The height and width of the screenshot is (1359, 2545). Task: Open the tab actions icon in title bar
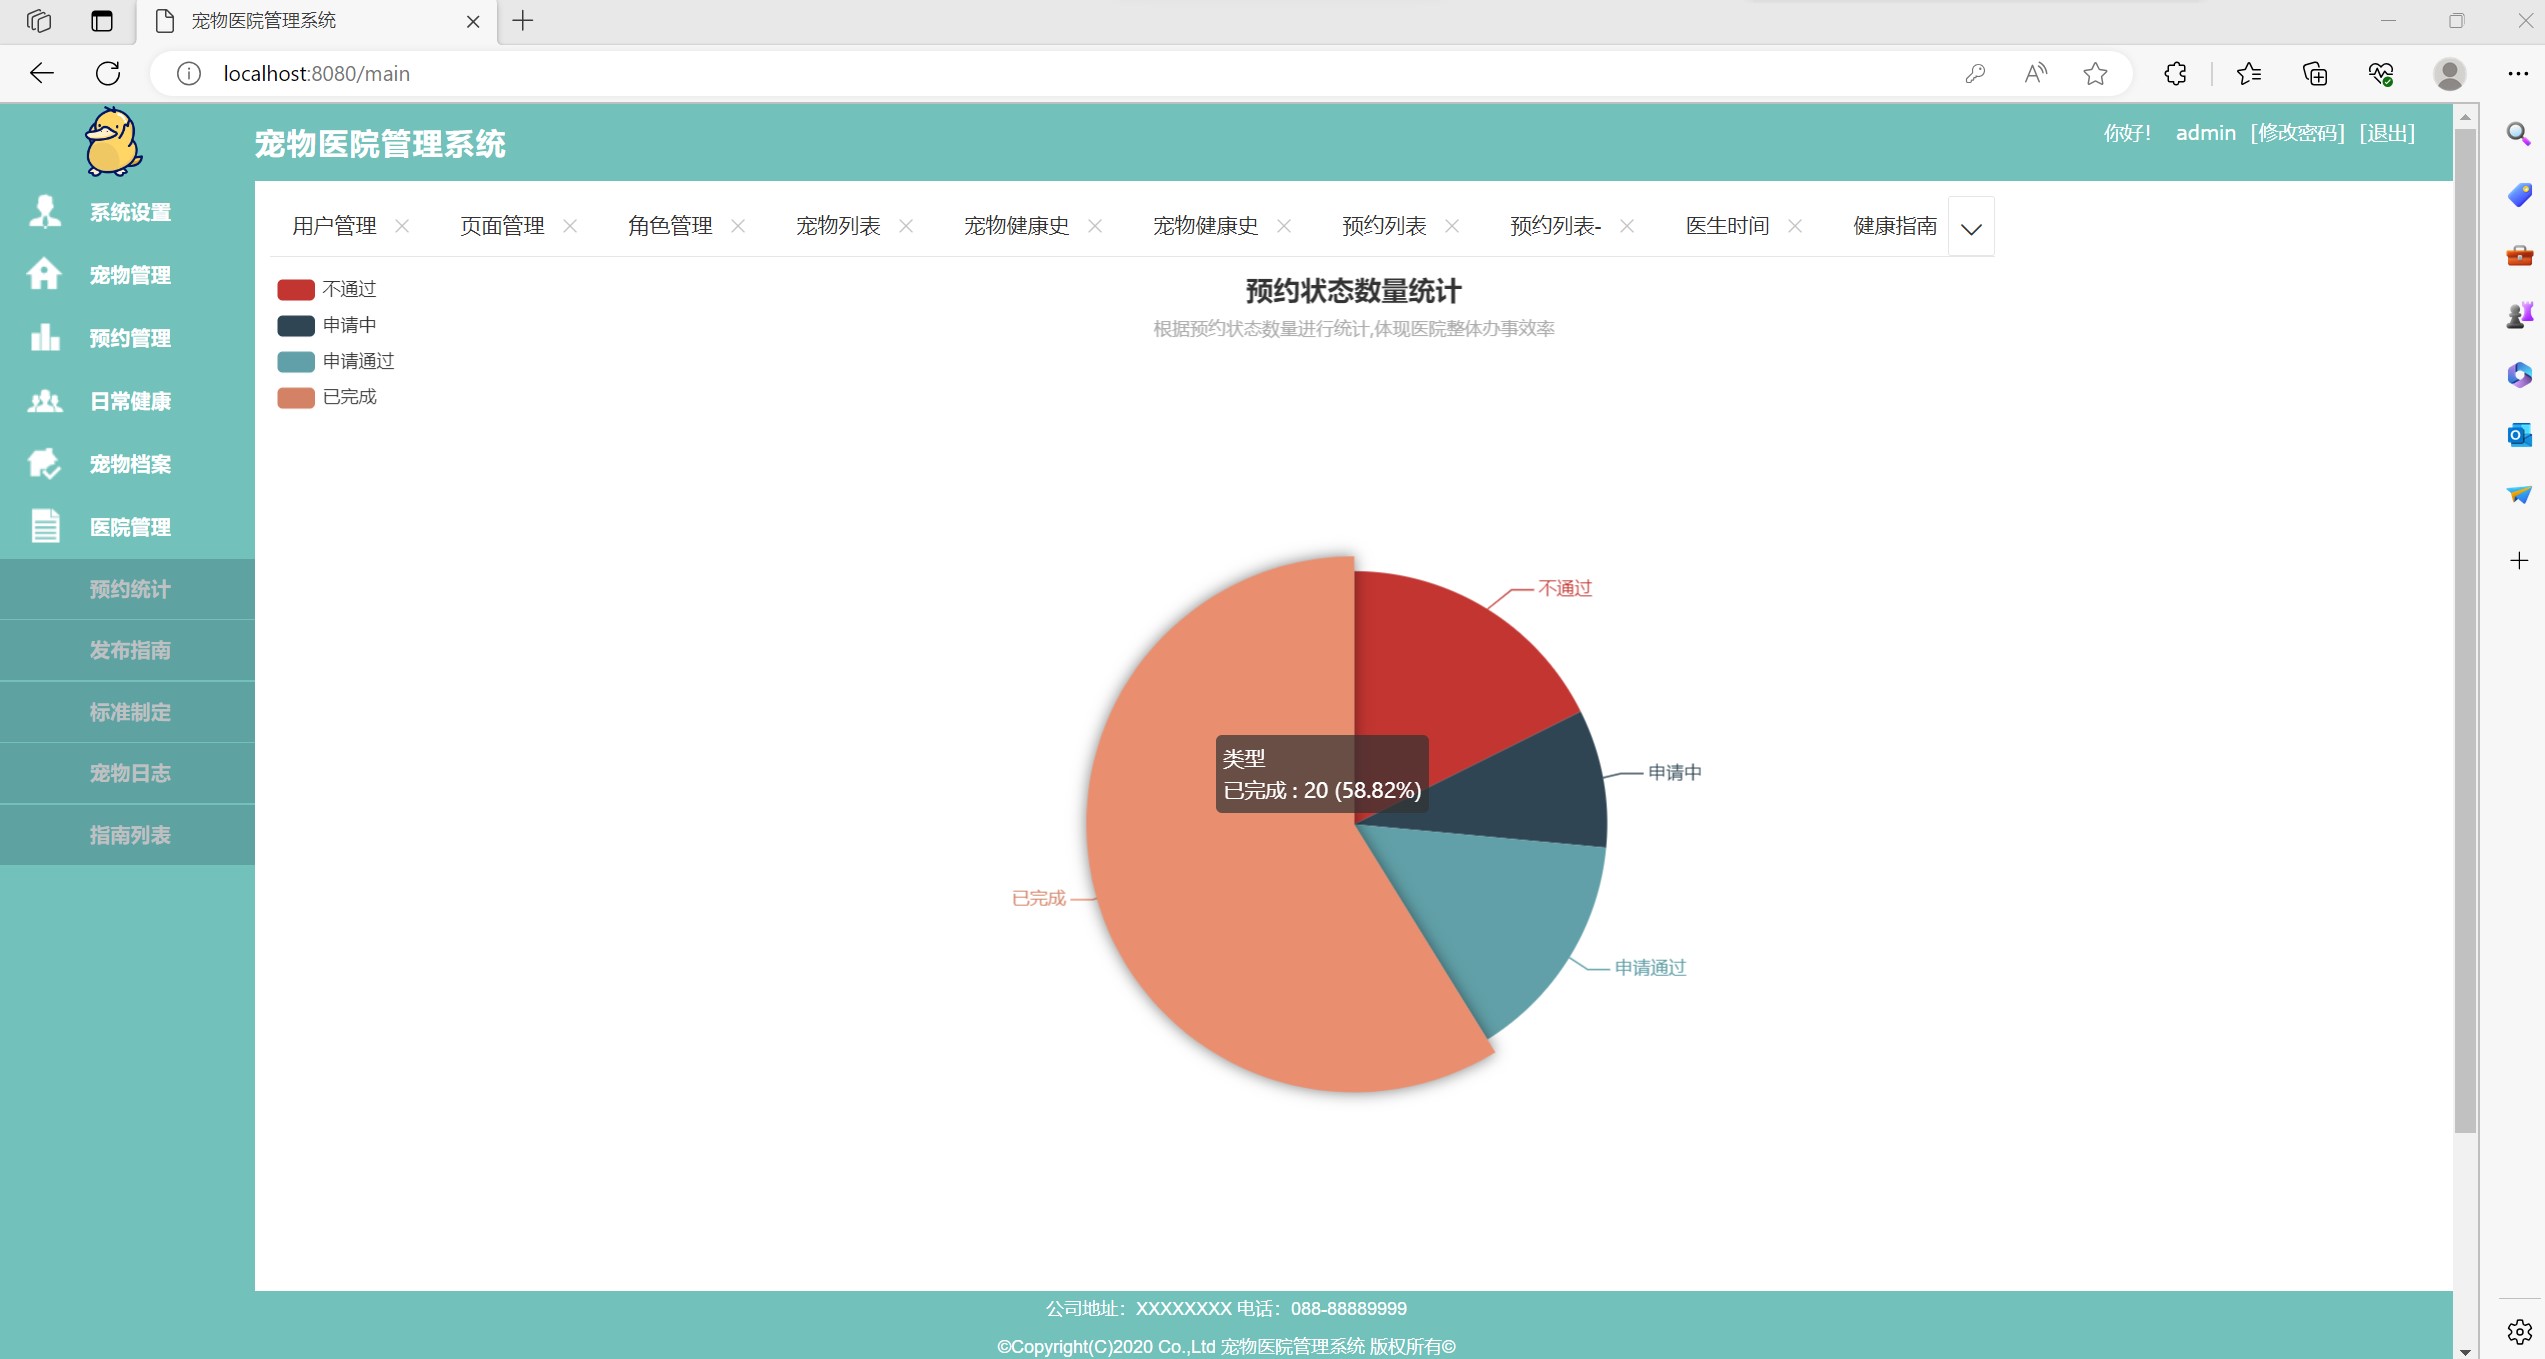click(x=102, y=21)
